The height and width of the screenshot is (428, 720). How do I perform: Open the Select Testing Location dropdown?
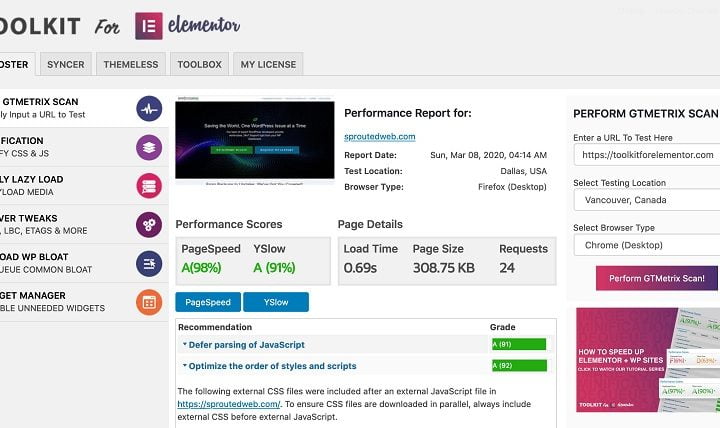click(x=647, y=200)
